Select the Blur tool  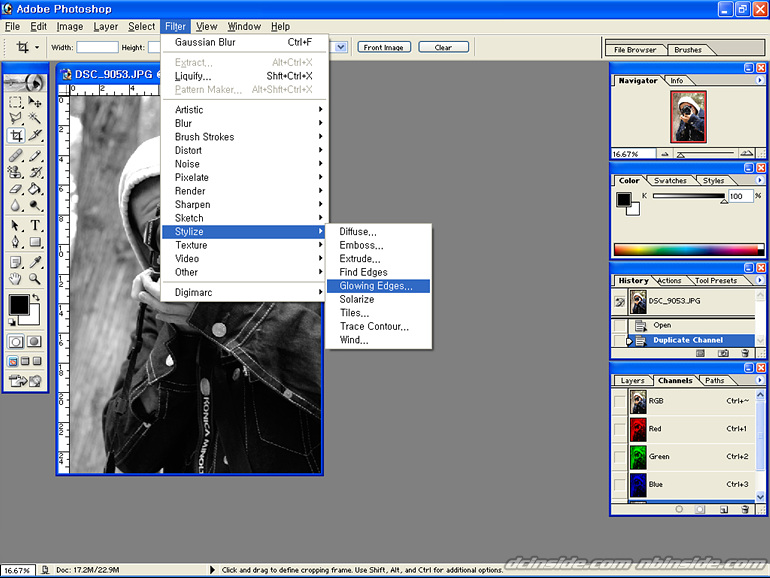[x=16, y=205]
